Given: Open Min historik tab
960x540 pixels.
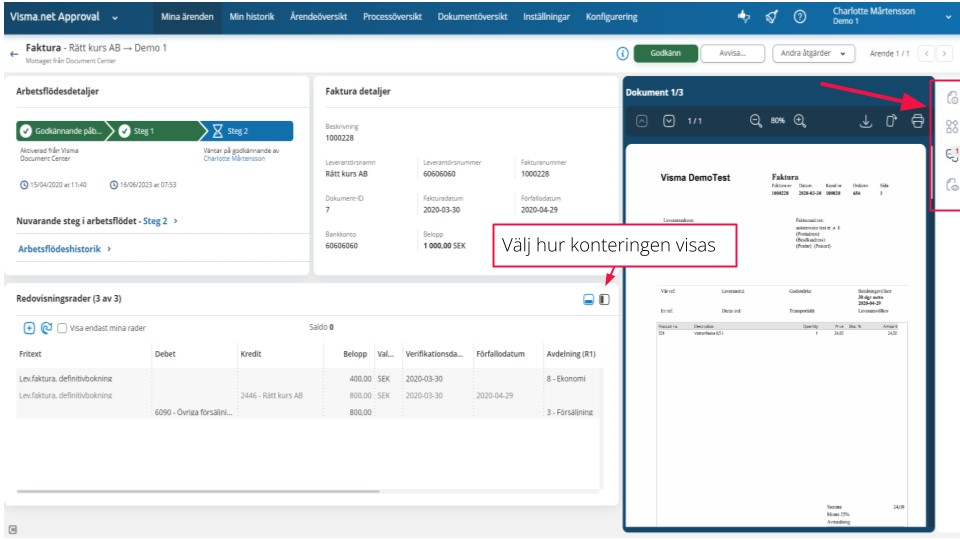Looking at the screenshot, I should tap(252, 17).
